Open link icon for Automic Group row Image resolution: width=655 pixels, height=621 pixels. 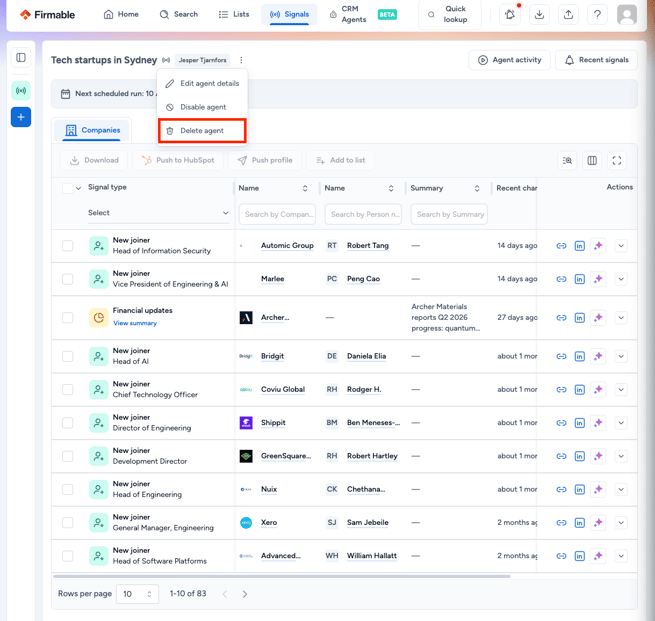[x=561, y=246]
